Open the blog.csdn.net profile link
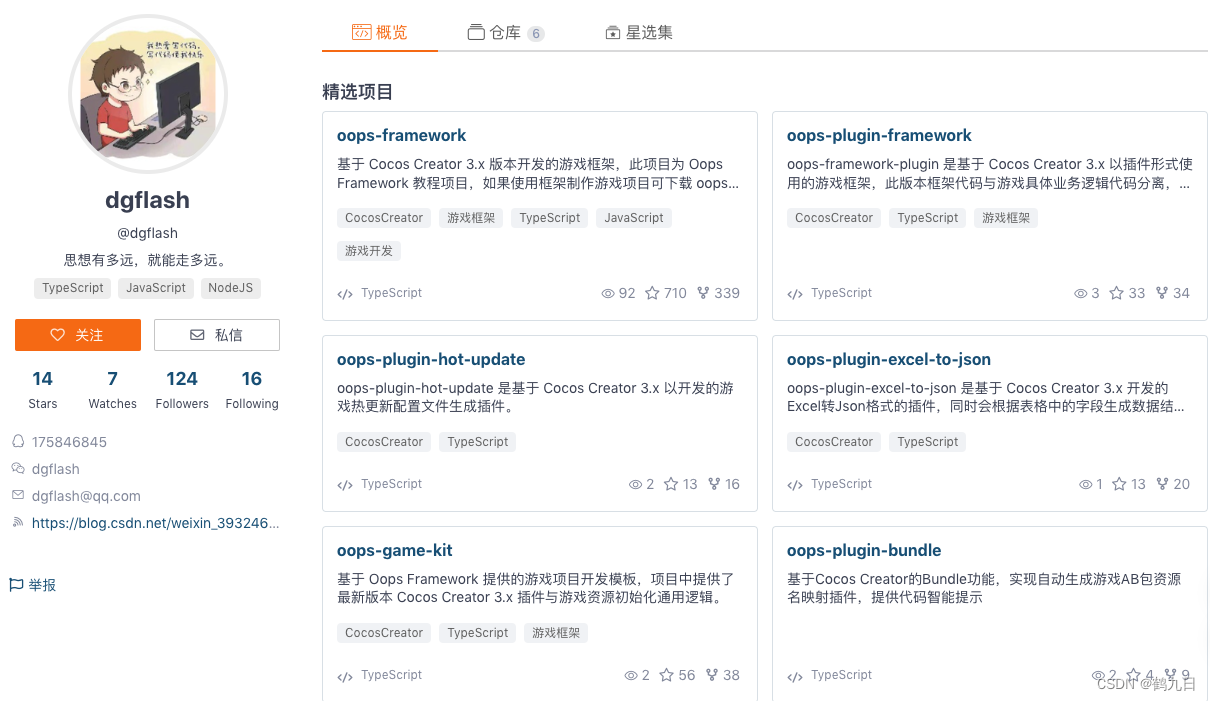This screenshot has height=701, width=1210. coord(155,523)
